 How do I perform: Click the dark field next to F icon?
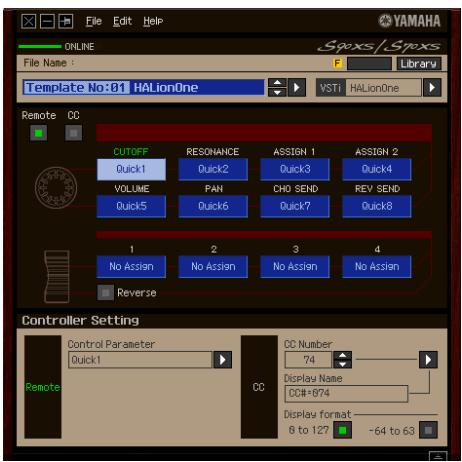pyautogui.click(x=369, y=64)
